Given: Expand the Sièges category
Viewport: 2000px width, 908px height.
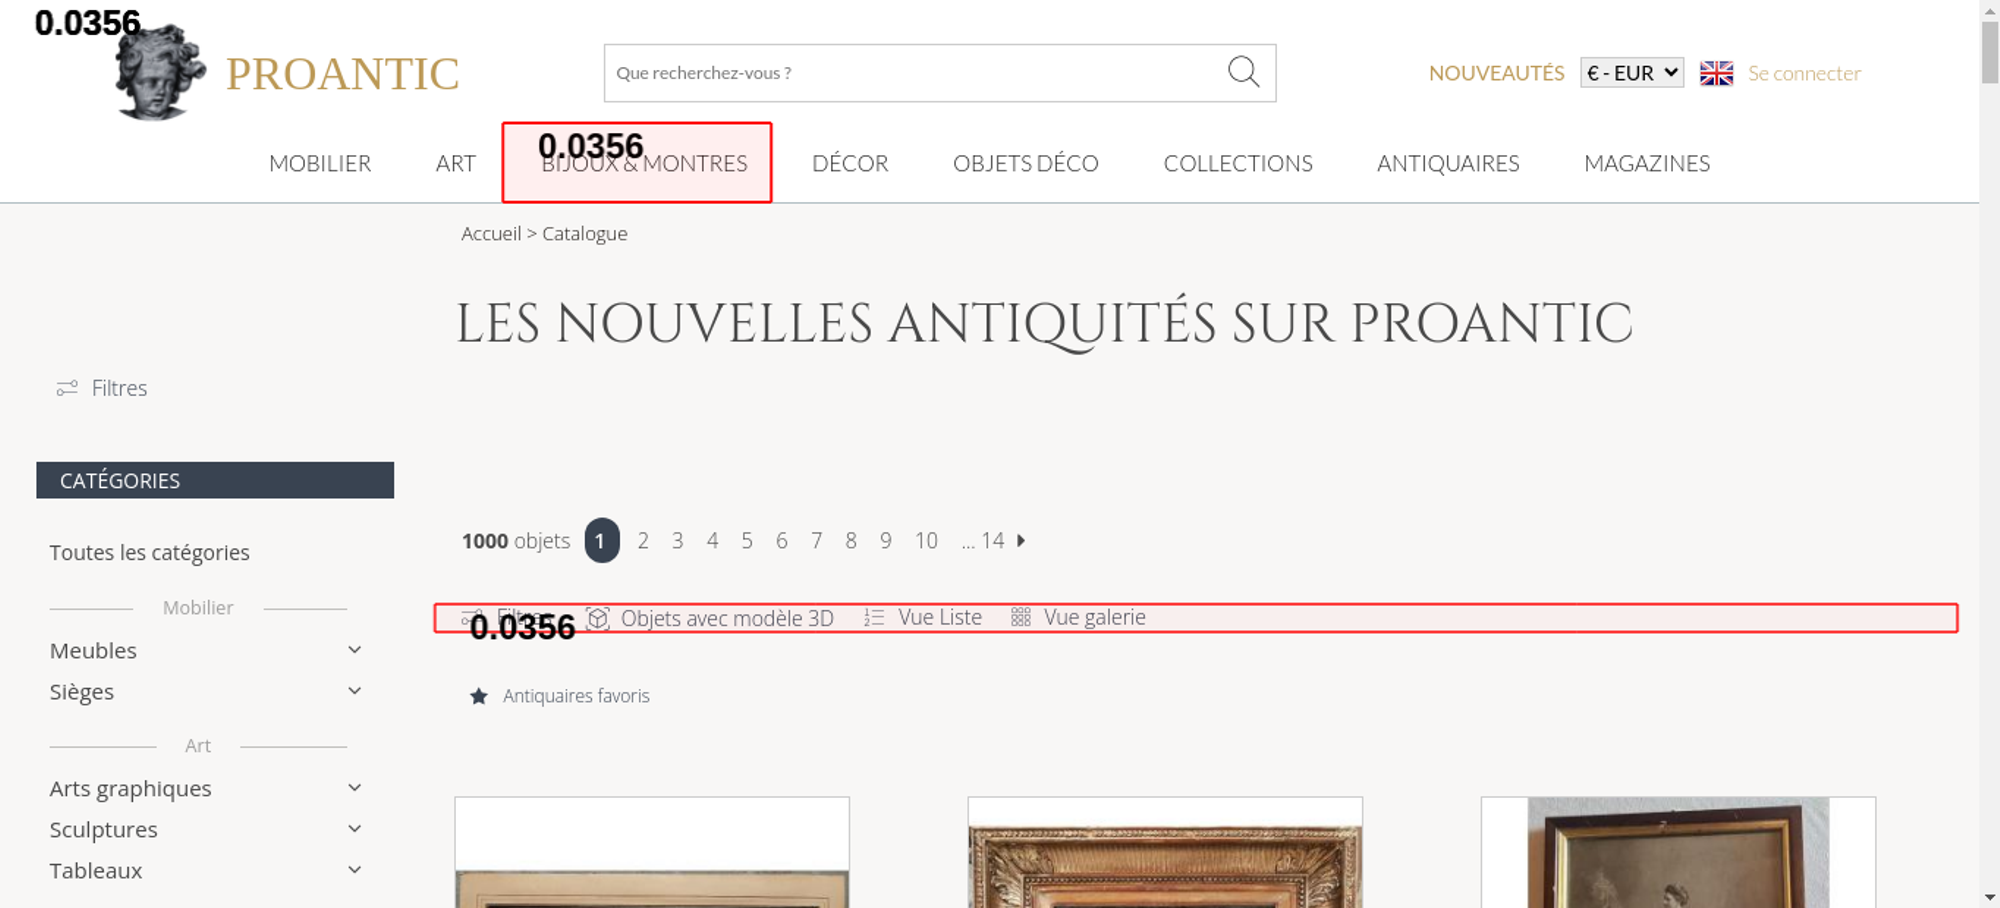Looking at the screenshot, I should [354, 691].
